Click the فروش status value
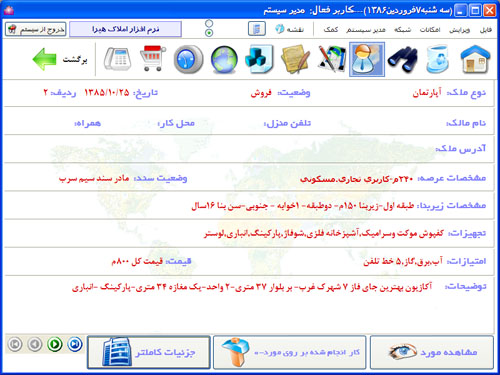This screenshot has width=500, height=375. [261, 93]
